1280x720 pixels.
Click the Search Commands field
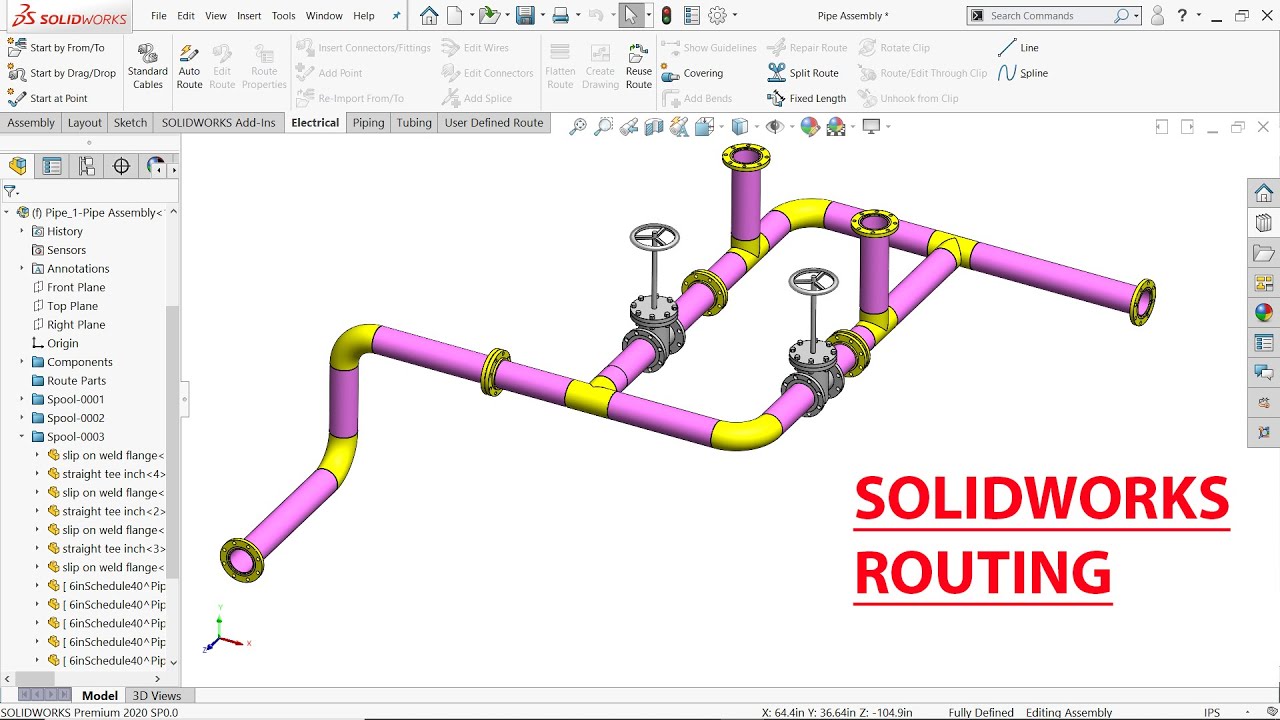[1055, 16]
